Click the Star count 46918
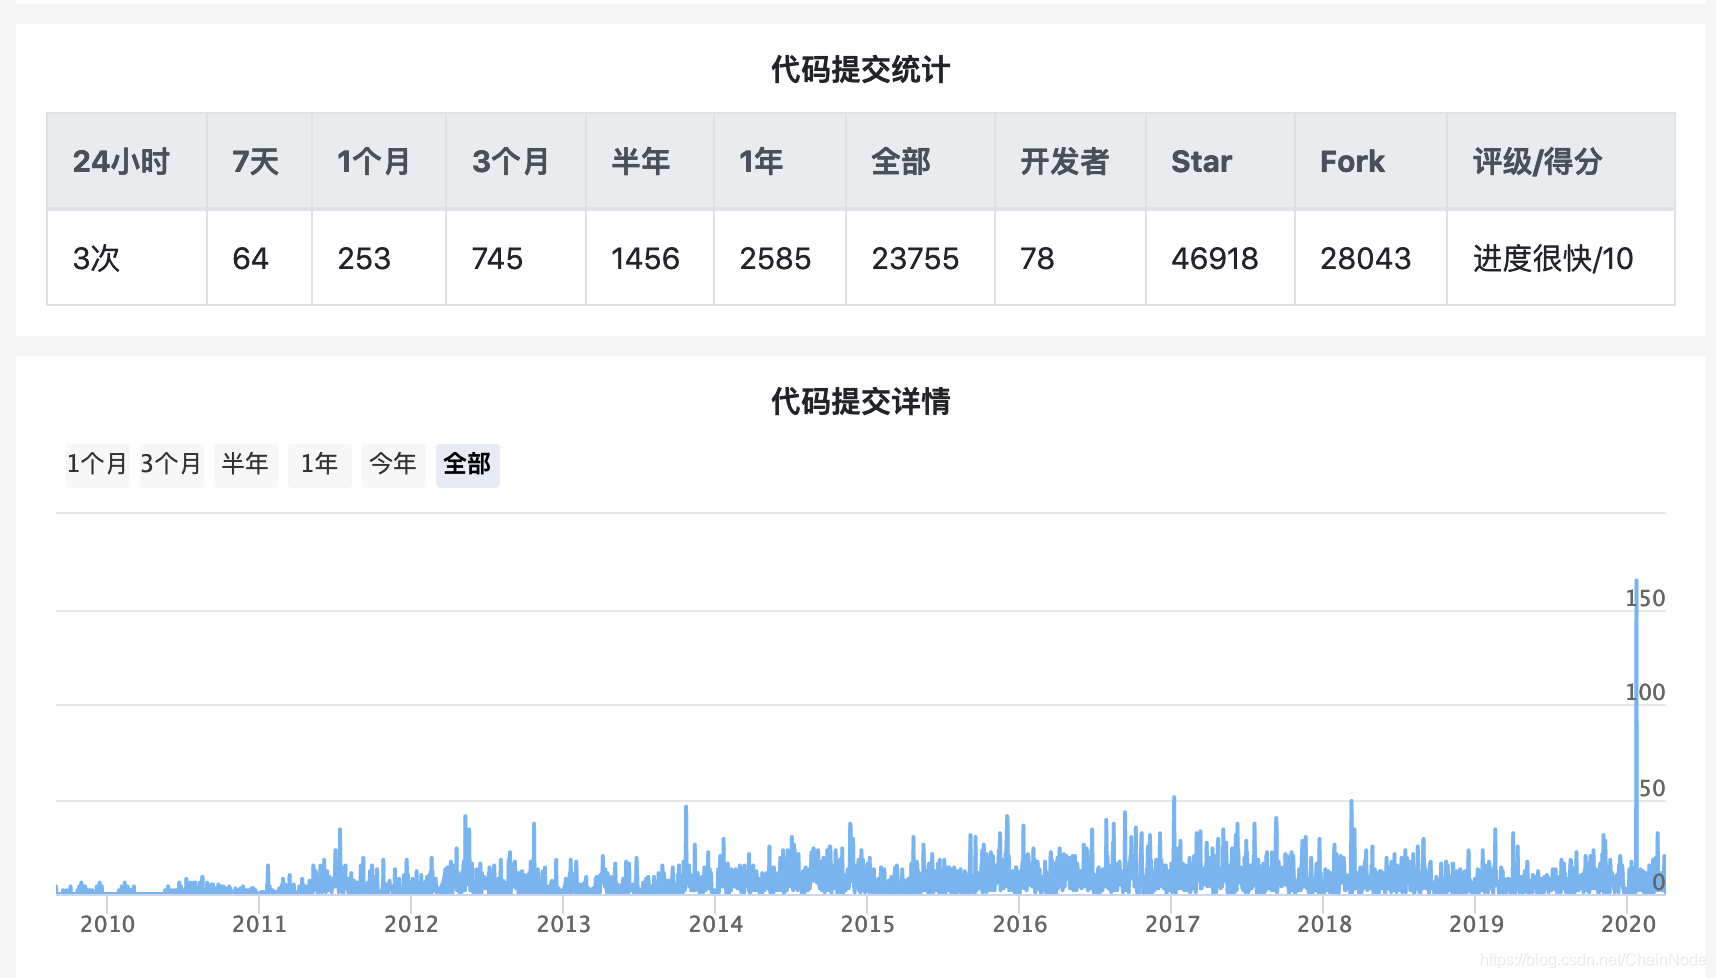This screenshot has height=978, width=1716. tap(1220, 258)
